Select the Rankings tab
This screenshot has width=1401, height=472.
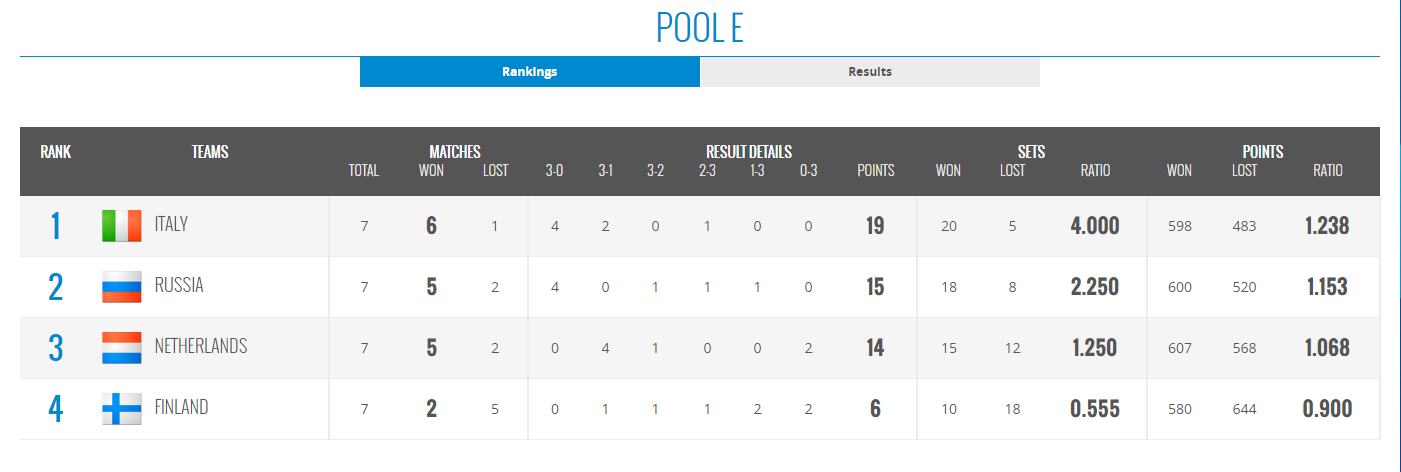pyautogui.click(x=530, y=72)
